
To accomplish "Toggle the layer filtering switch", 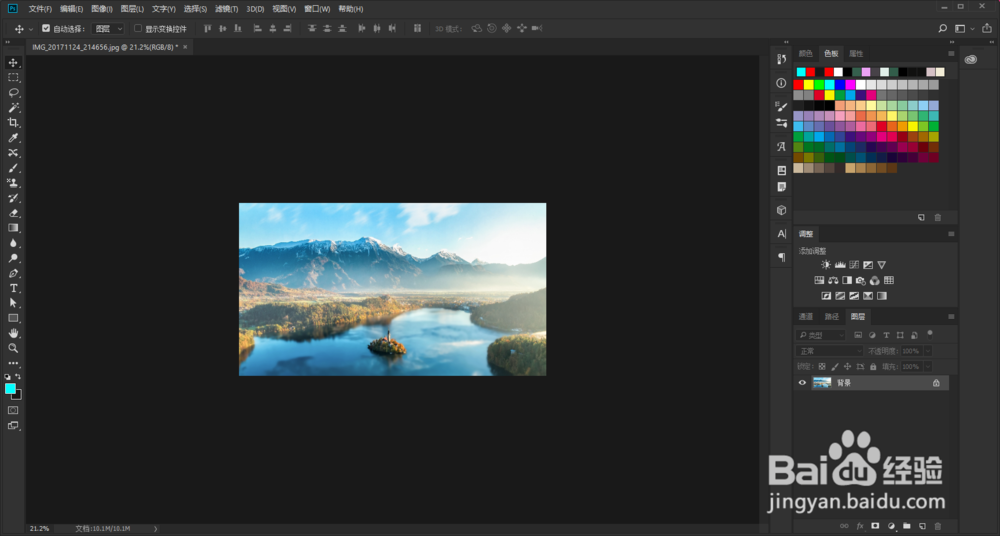I will (x=930, y=333).
